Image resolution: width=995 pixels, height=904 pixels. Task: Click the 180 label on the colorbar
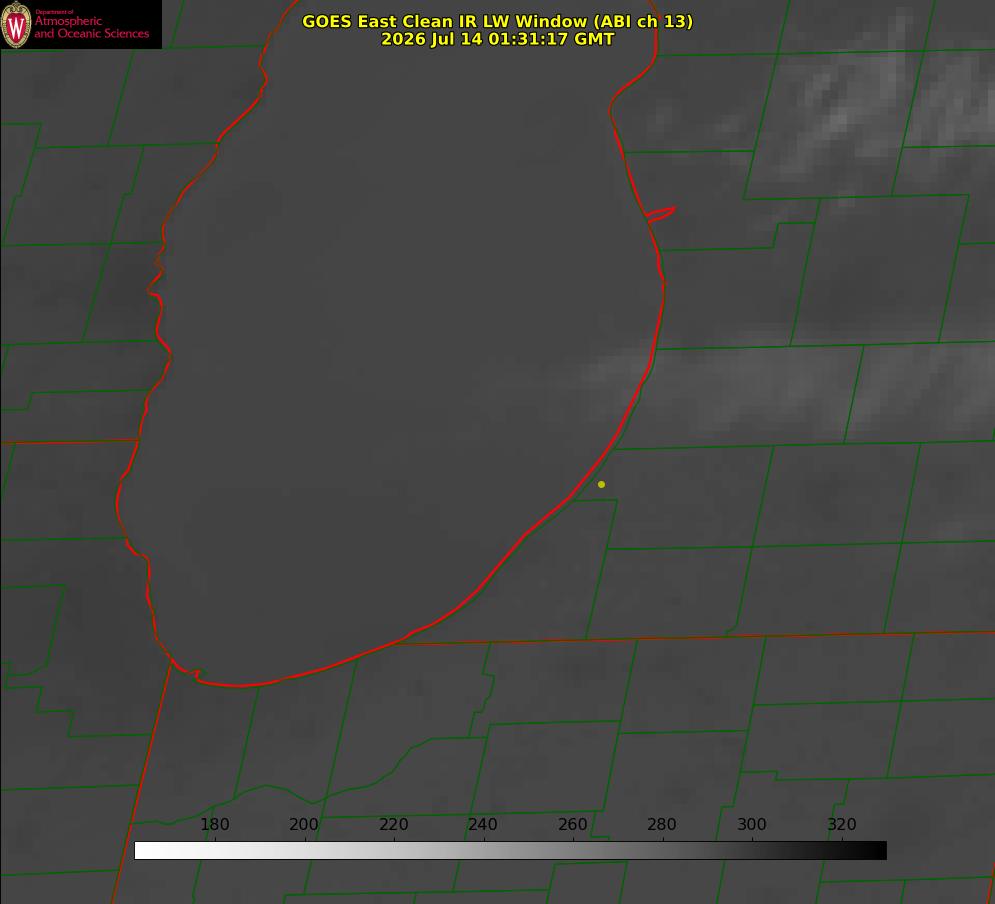[x=214, y=824]
